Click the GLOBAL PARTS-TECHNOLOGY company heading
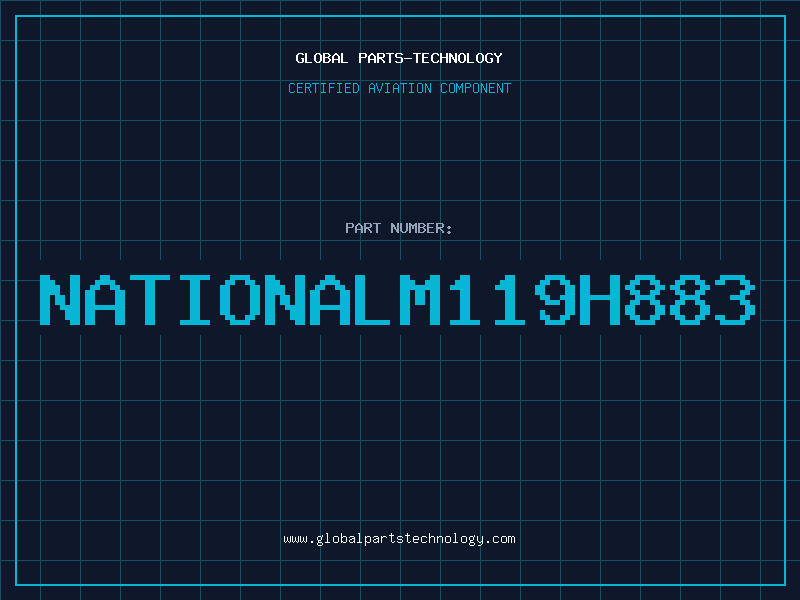The image size is (800, 600). point(399,58)
